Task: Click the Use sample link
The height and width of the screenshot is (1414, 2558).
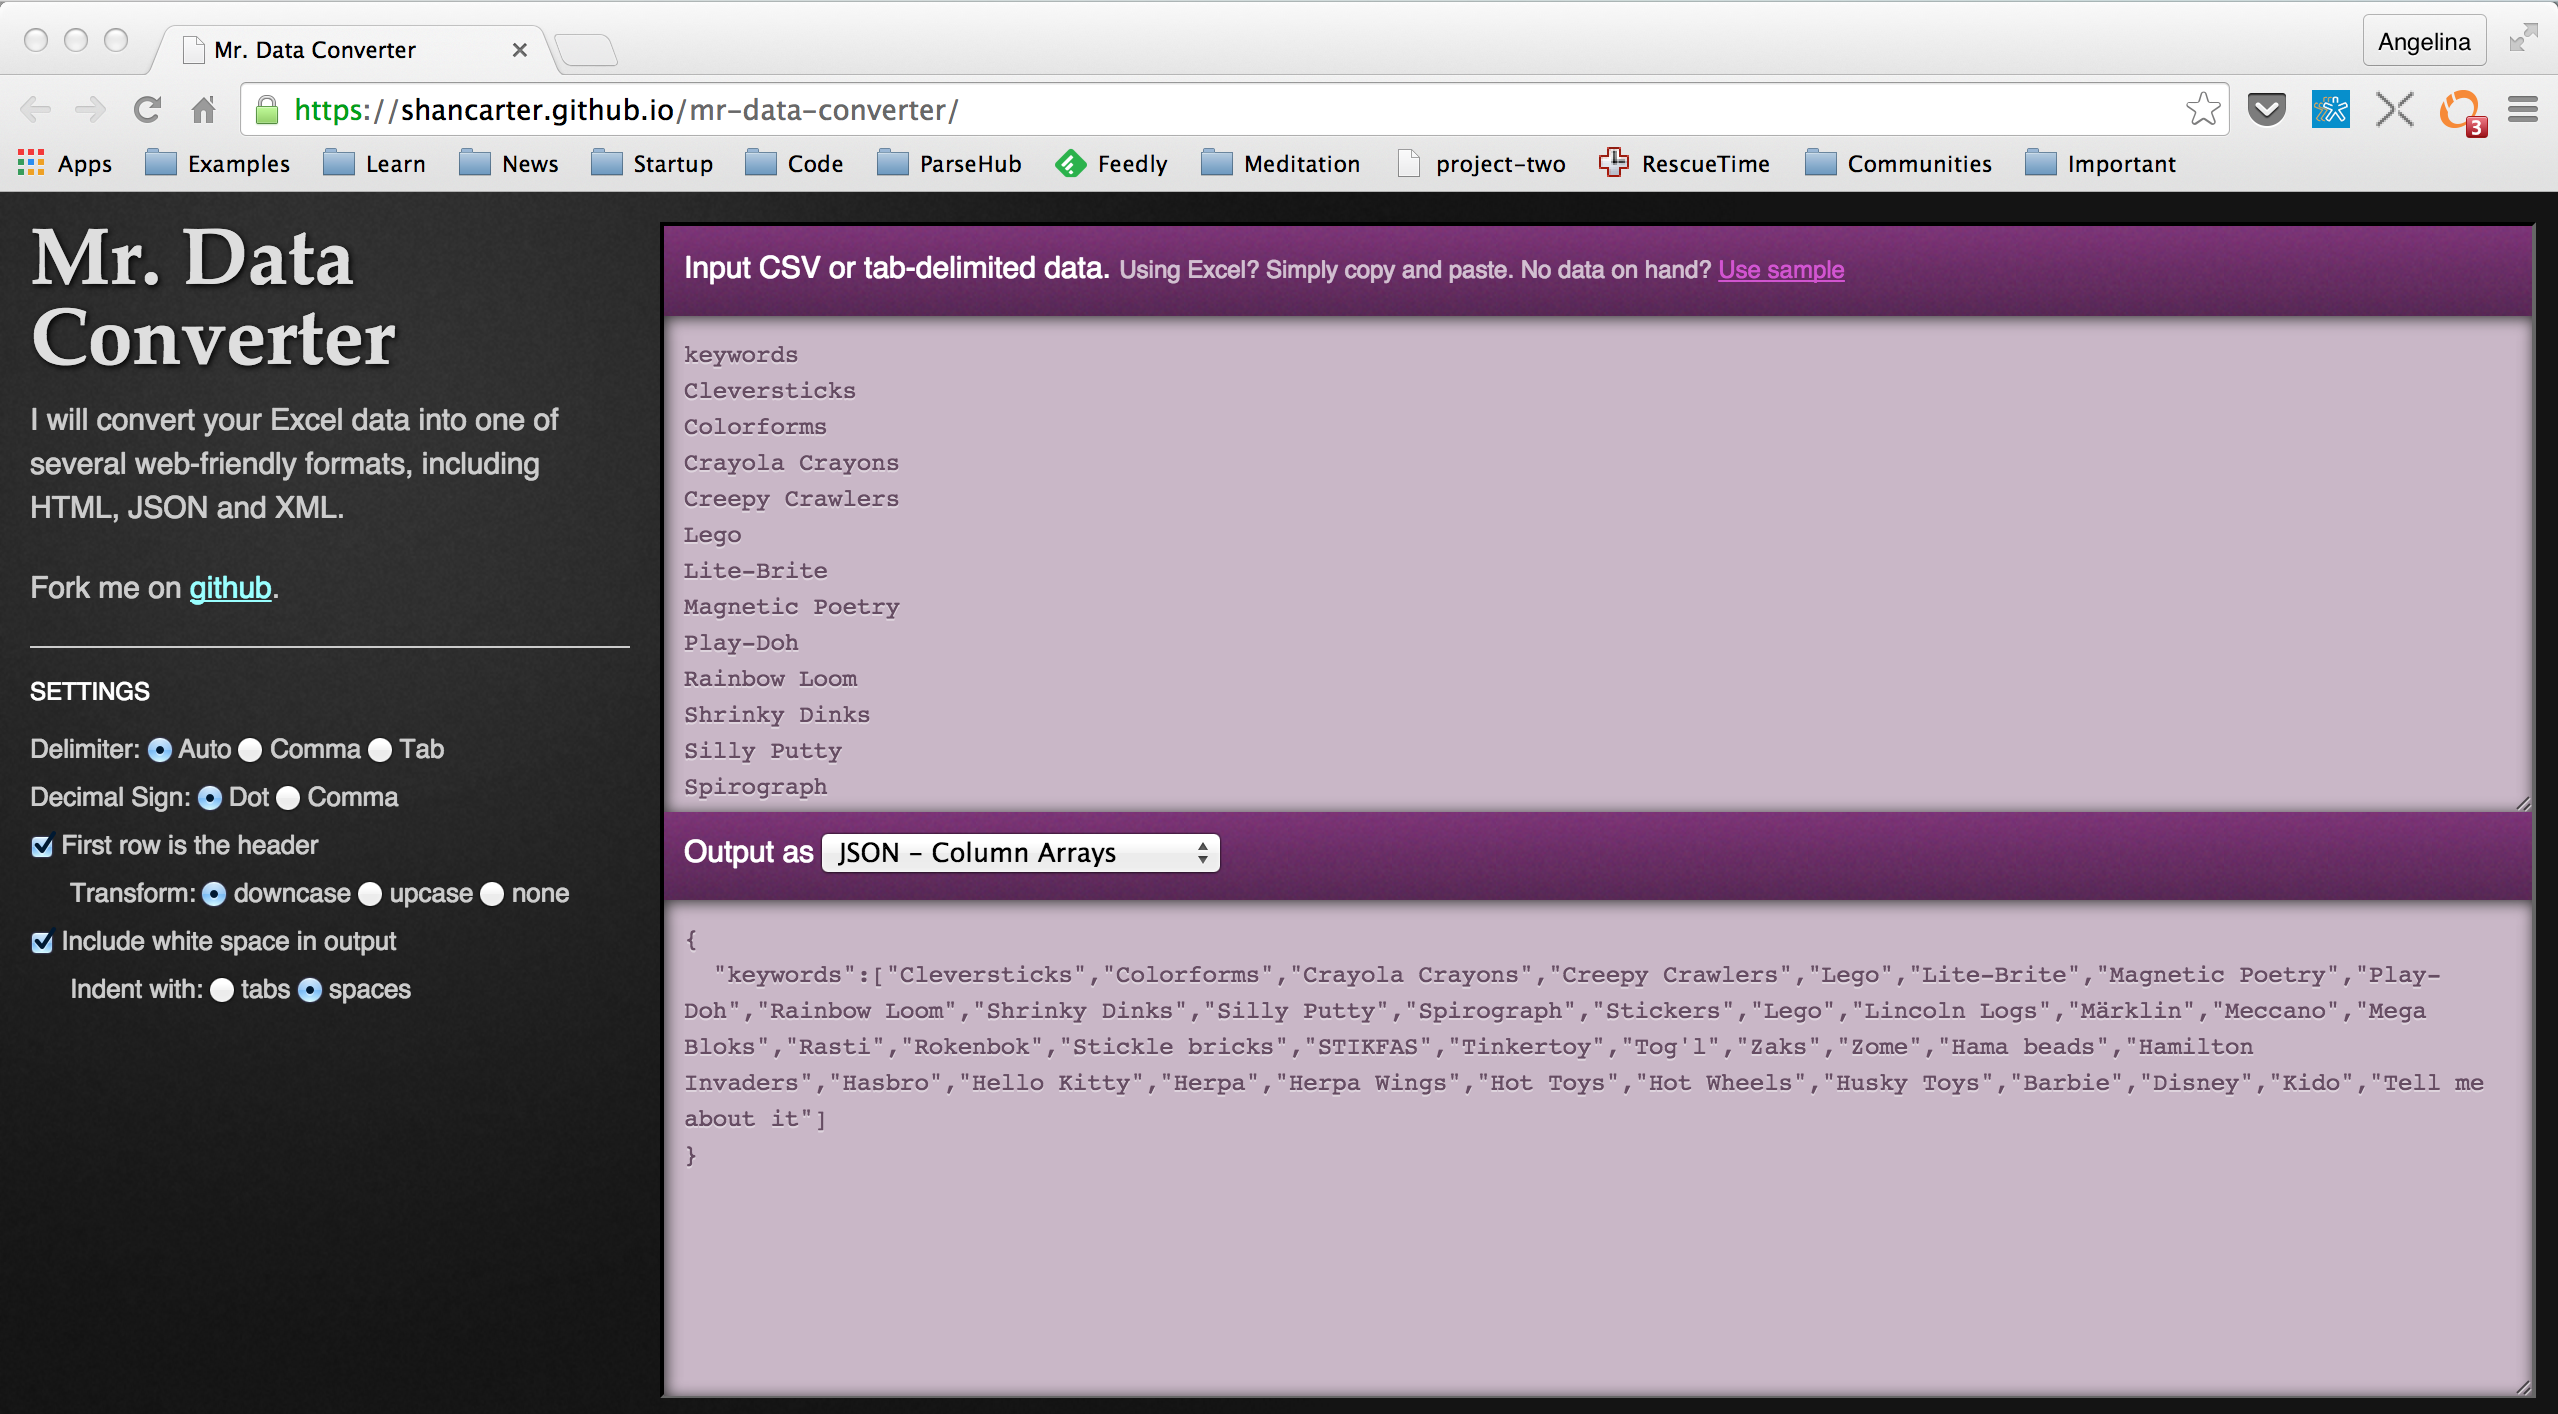Action: coord(1780,270)
